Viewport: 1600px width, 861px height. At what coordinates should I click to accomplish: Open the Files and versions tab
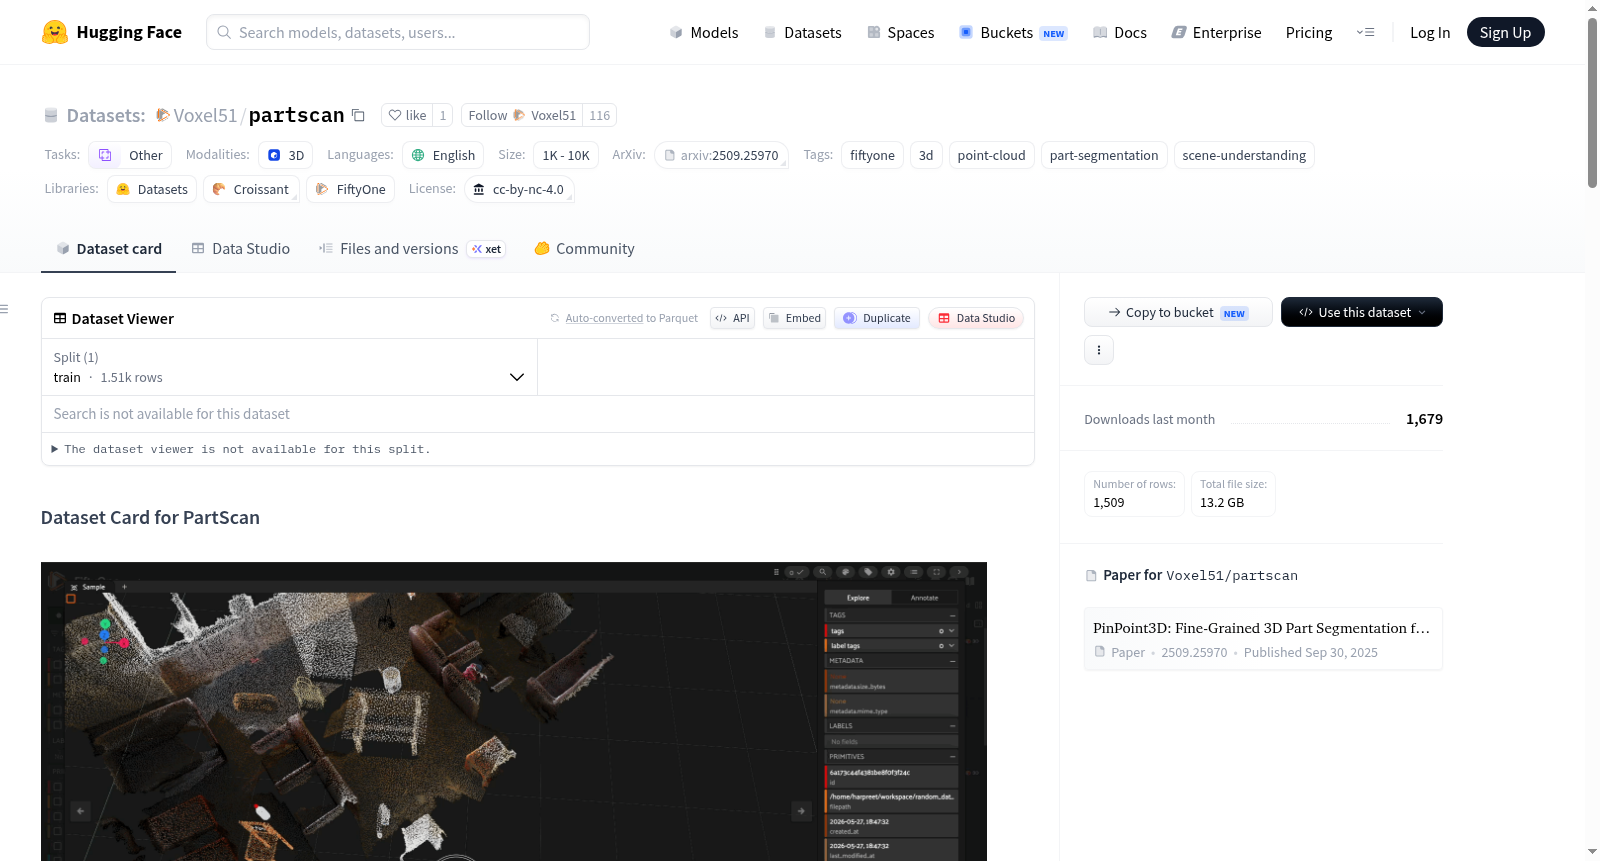point(411,249)
